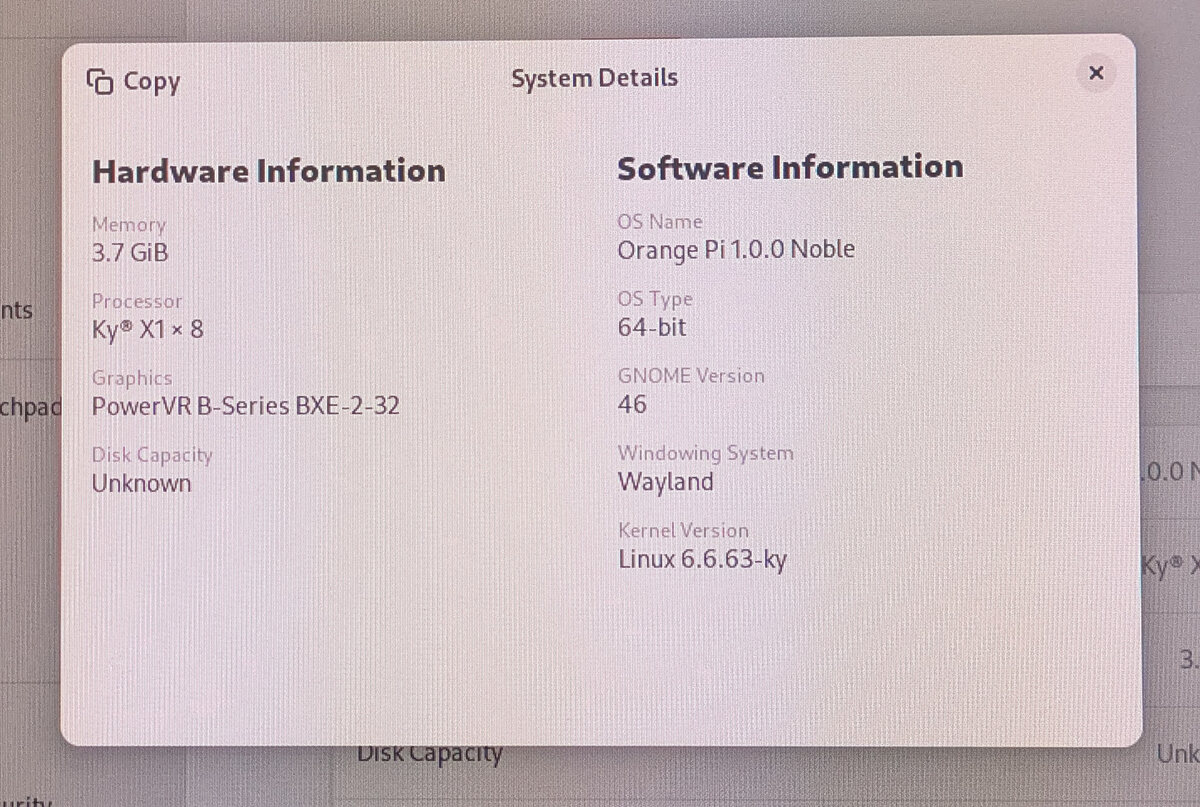This screenshot has width=1200, height=807.
Task: Select the Ky X1 × 8 processor value
Action: 147,329
